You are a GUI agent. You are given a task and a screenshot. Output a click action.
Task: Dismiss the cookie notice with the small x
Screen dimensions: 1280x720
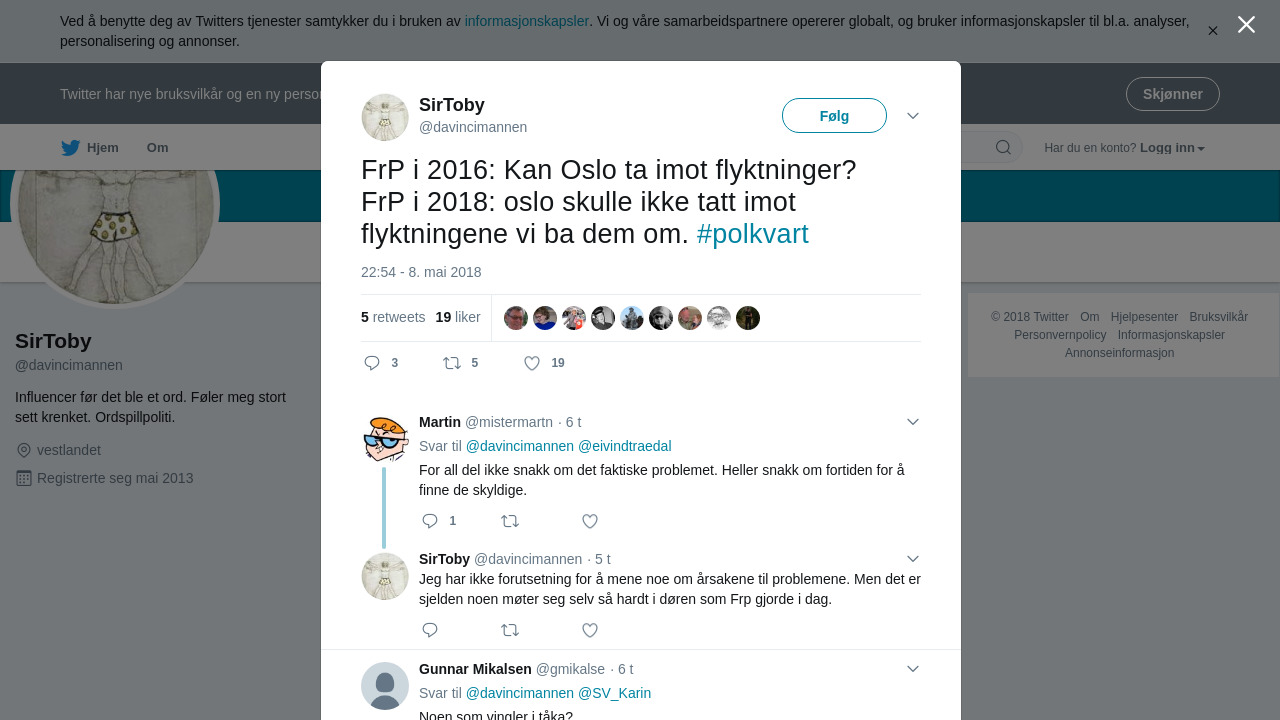1213,31
